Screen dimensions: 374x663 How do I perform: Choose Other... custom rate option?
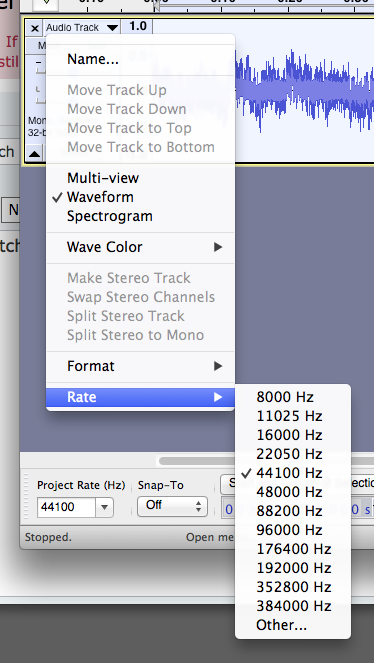point(293,625)
